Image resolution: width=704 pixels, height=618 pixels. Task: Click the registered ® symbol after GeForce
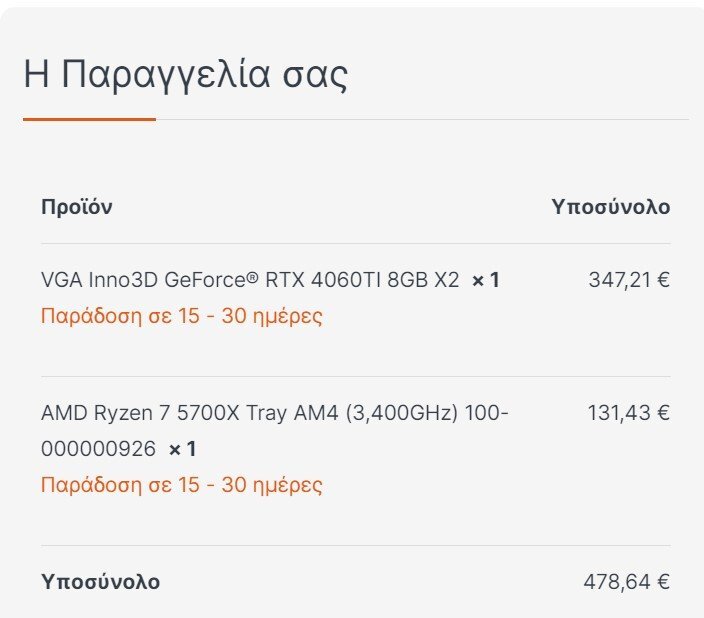[253, 276]
